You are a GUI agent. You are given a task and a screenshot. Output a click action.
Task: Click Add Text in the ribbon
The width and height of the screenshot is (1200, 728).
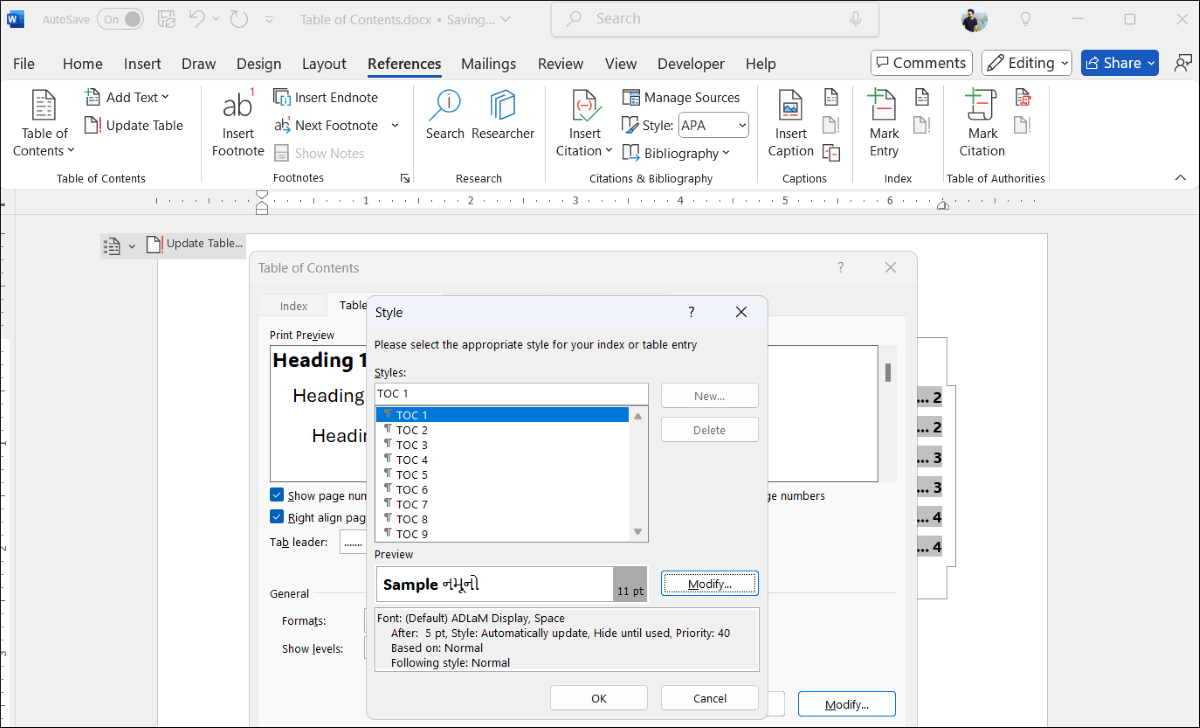[x=127, y=97]
